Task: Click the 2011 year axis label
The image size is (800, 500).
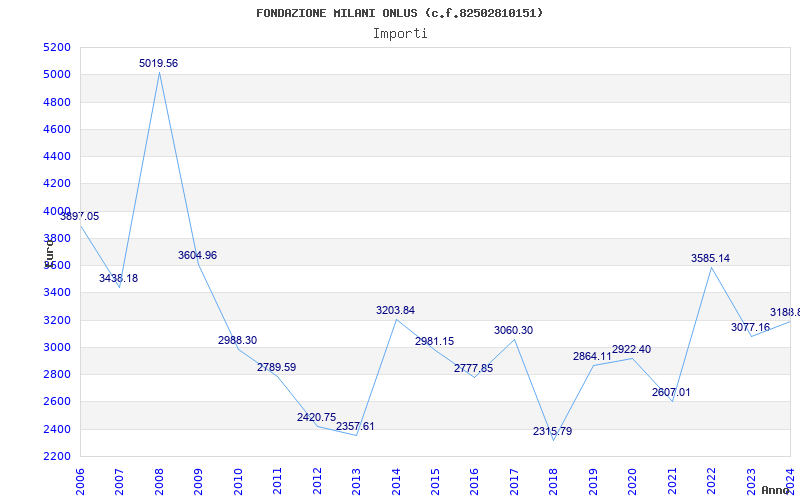Action: tap(277, 482)
